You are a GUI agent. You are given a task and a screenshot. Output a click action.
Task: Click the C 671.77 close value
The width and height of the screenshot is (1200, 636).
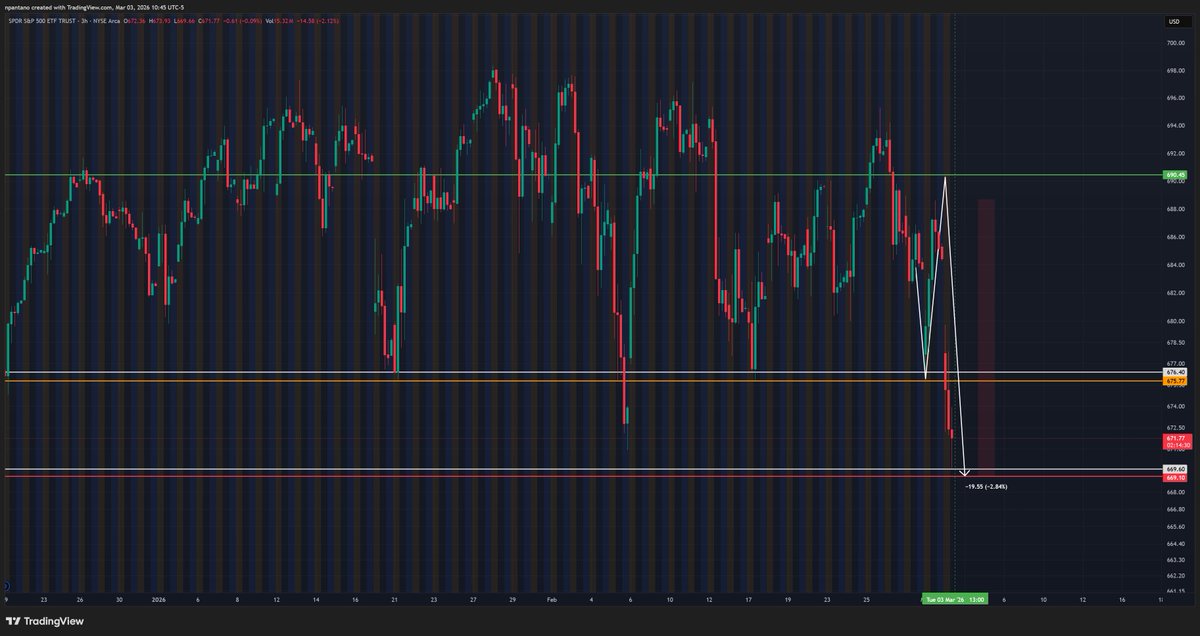click(209, 21)
